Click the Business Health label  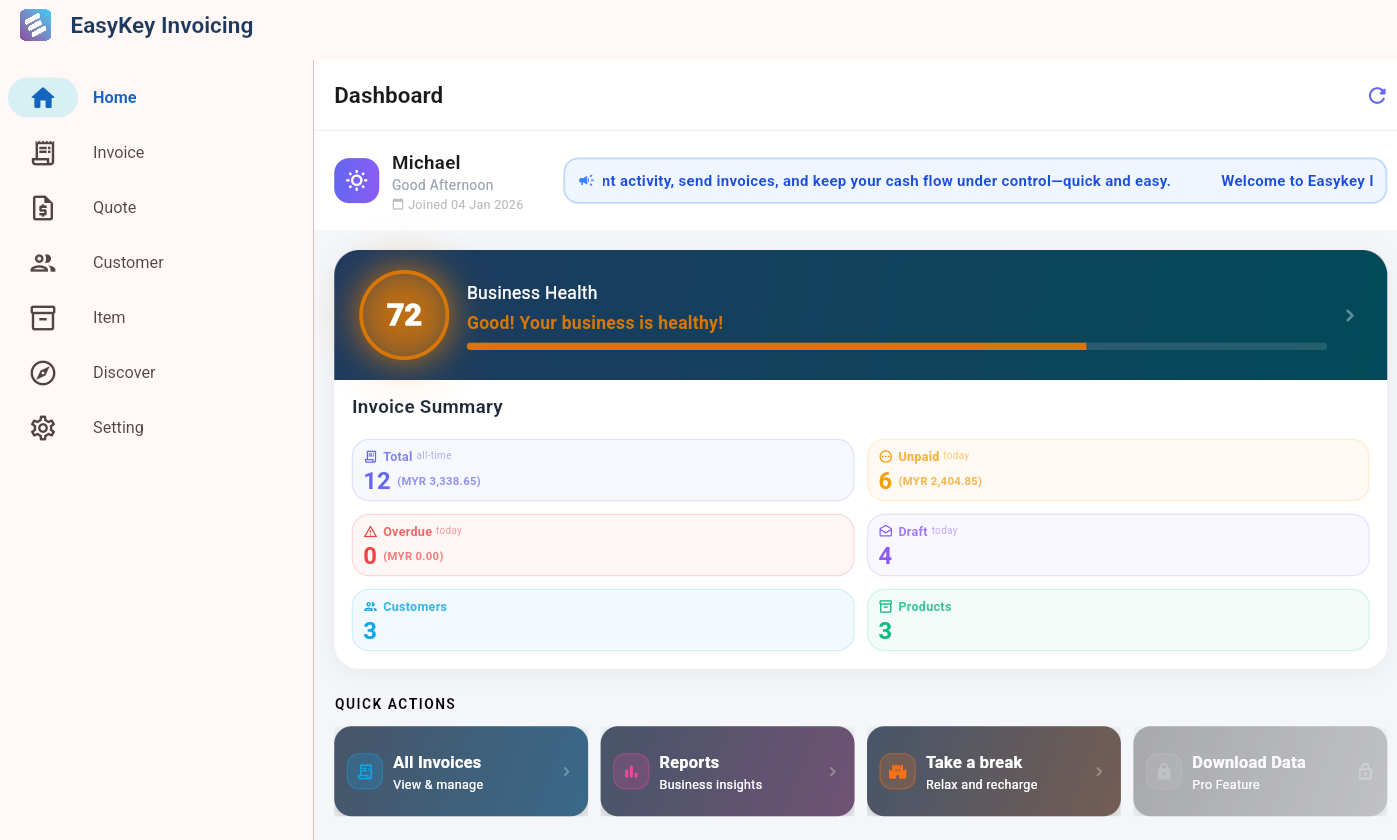(532, 293)
